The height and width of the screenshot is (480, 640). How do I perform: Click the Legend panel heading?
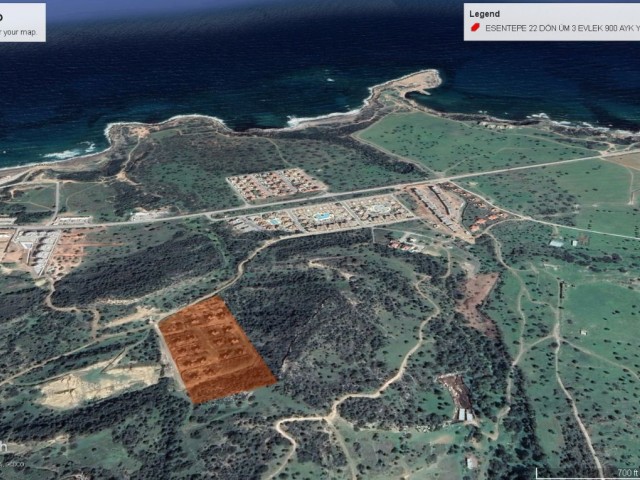pos(484,14)
